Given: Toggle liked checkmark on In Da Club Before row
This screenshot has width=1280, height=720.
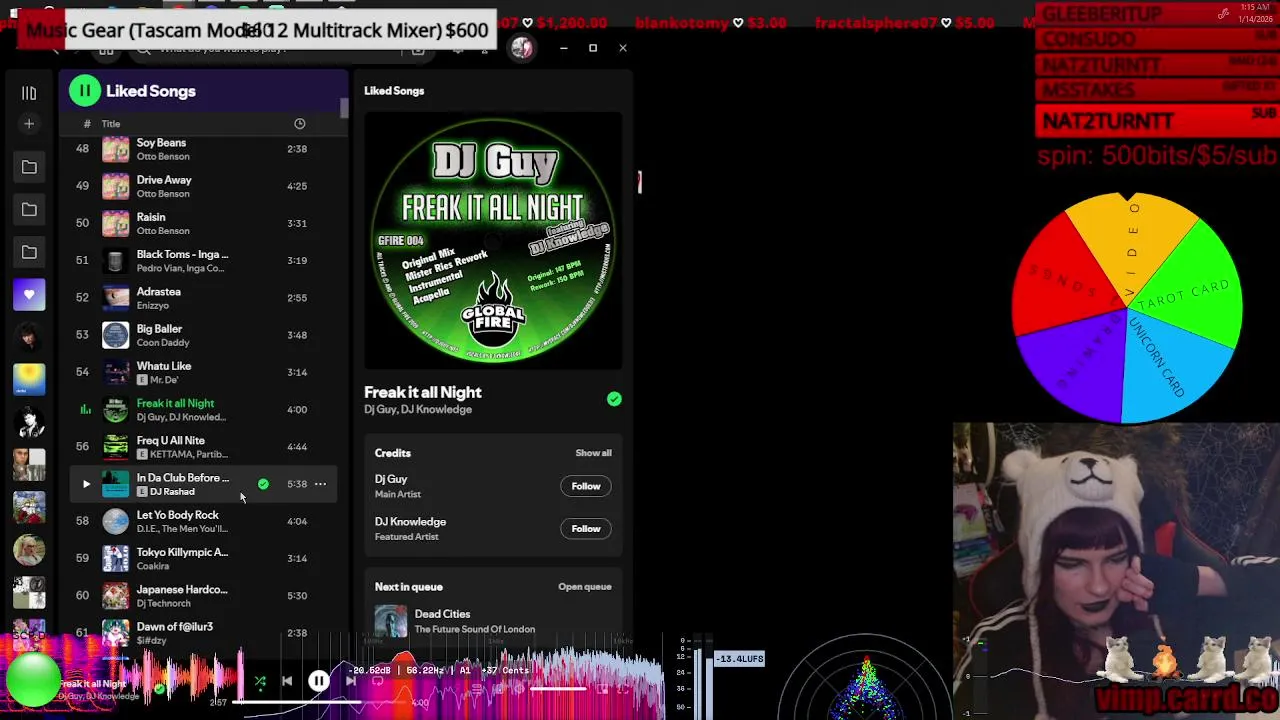Looking at the screenshot, I should 263,484.
